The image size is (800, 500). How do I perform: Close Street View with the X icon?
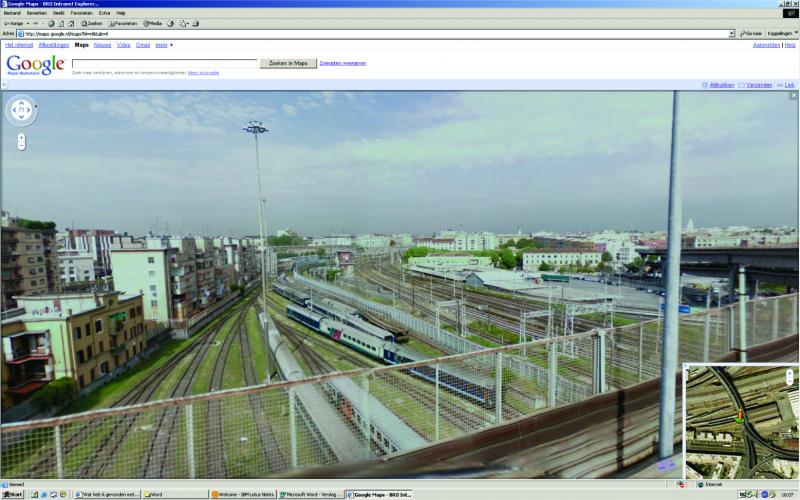(793, 95)
